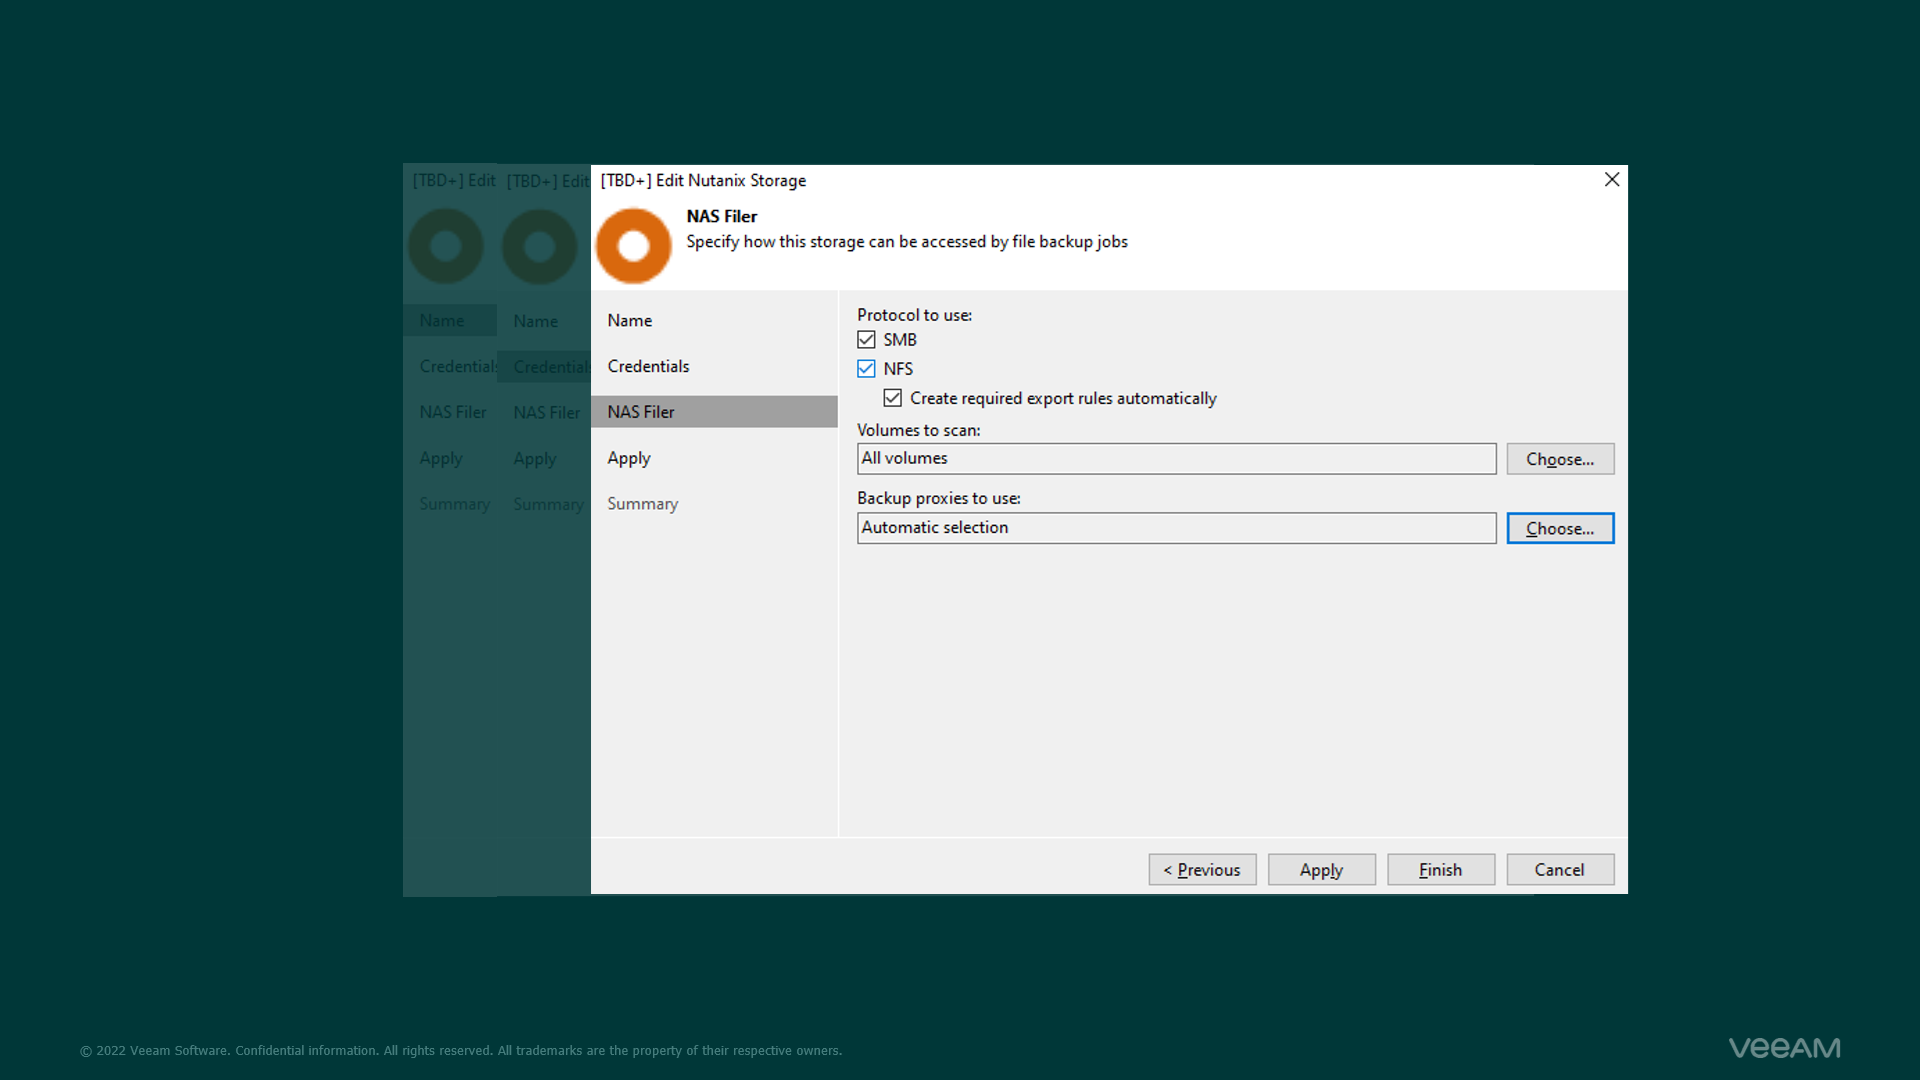The image size is (1920, 1080).
Task: Select the NAS Filer wizard step
Action: pos(714,412)
